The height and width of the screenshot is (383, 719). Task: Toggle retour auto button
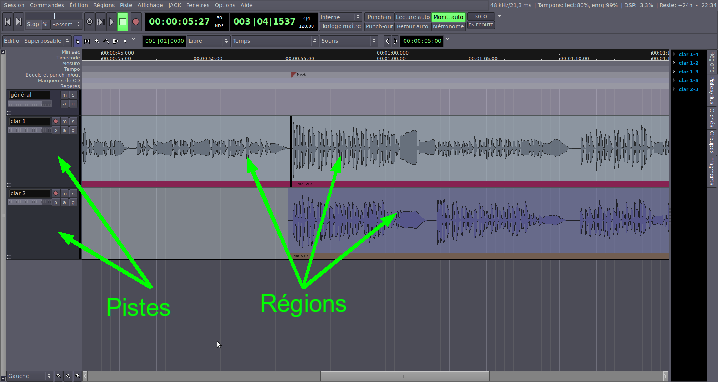[x=413, y=27]
